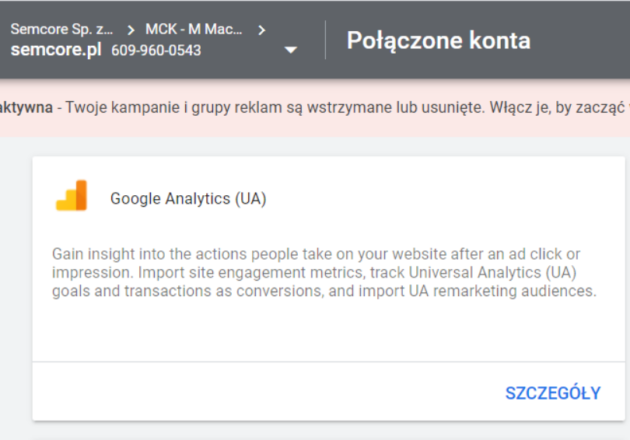Select the Semcore Sp. z... breadcrumb
The image size is (630, 440).
[x=61, y=29]
